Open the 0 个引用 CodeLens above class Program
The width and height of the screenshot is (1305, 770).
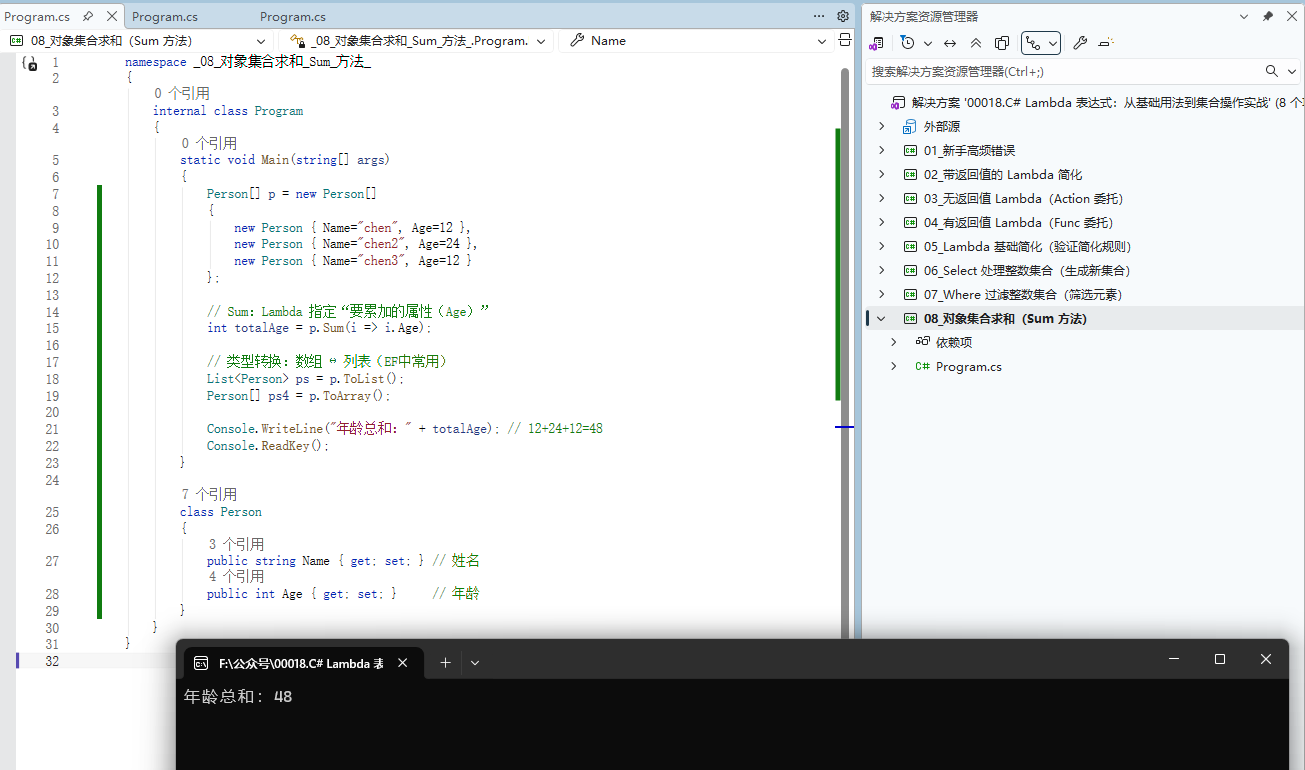coord(181,94)
